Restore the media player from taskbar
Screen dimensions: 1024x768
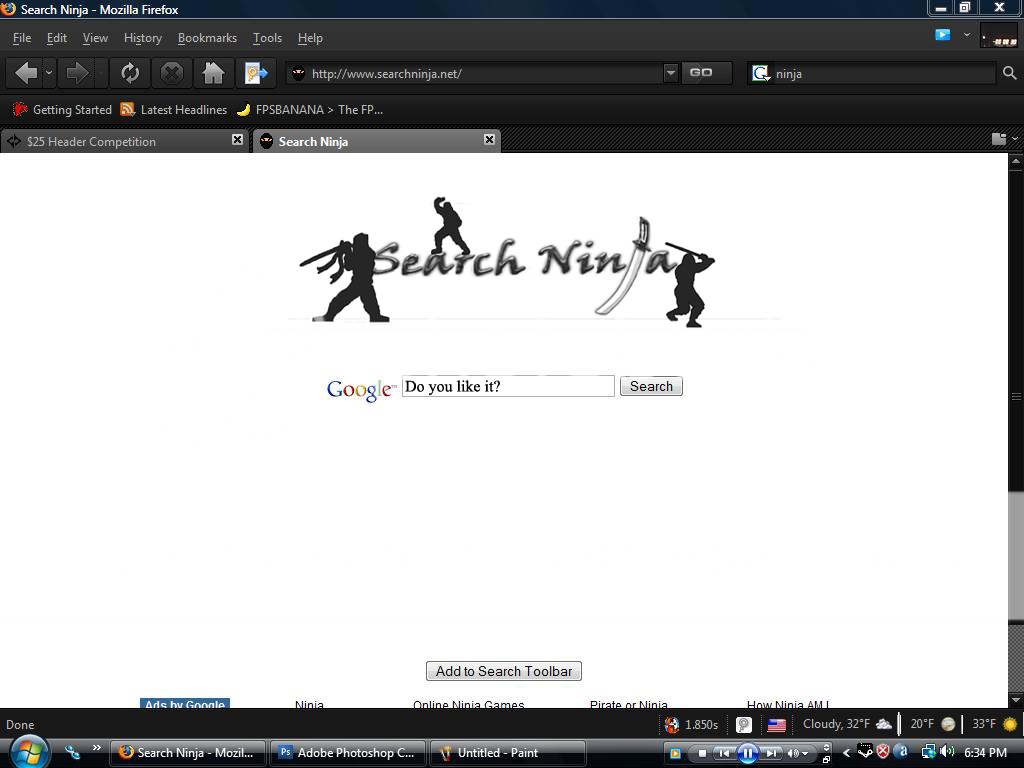[826, 759]
